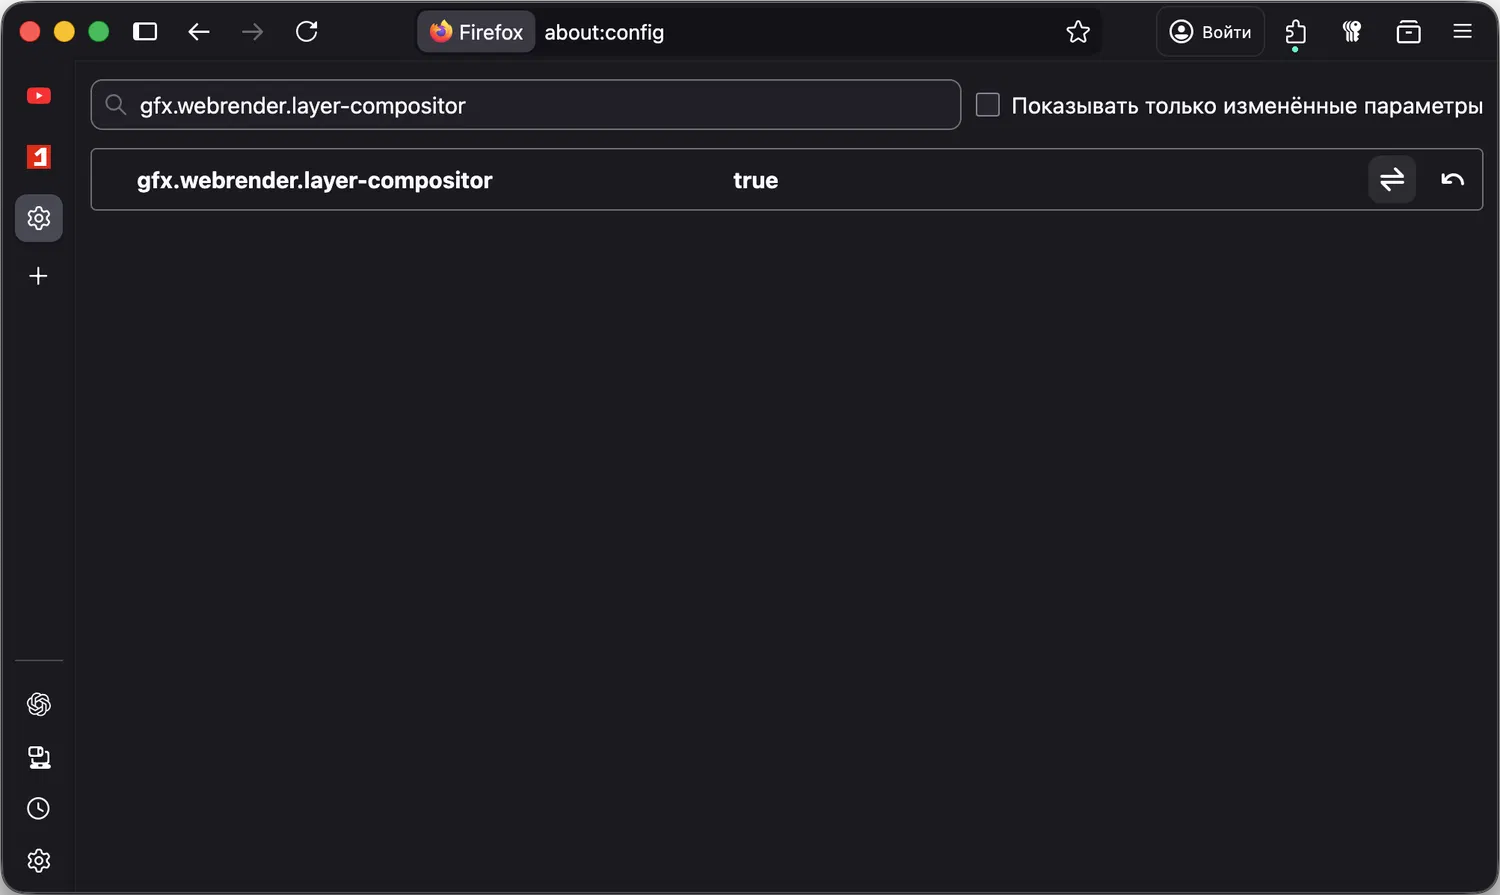1500x895 pixels.
Task: Click the 'Войти' sign-in button
Action: pyautogui.click(x=1211, y=32)
